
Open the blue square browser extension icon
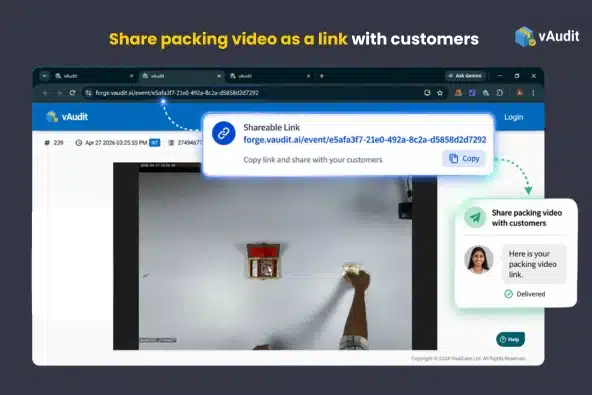point(472,93)
